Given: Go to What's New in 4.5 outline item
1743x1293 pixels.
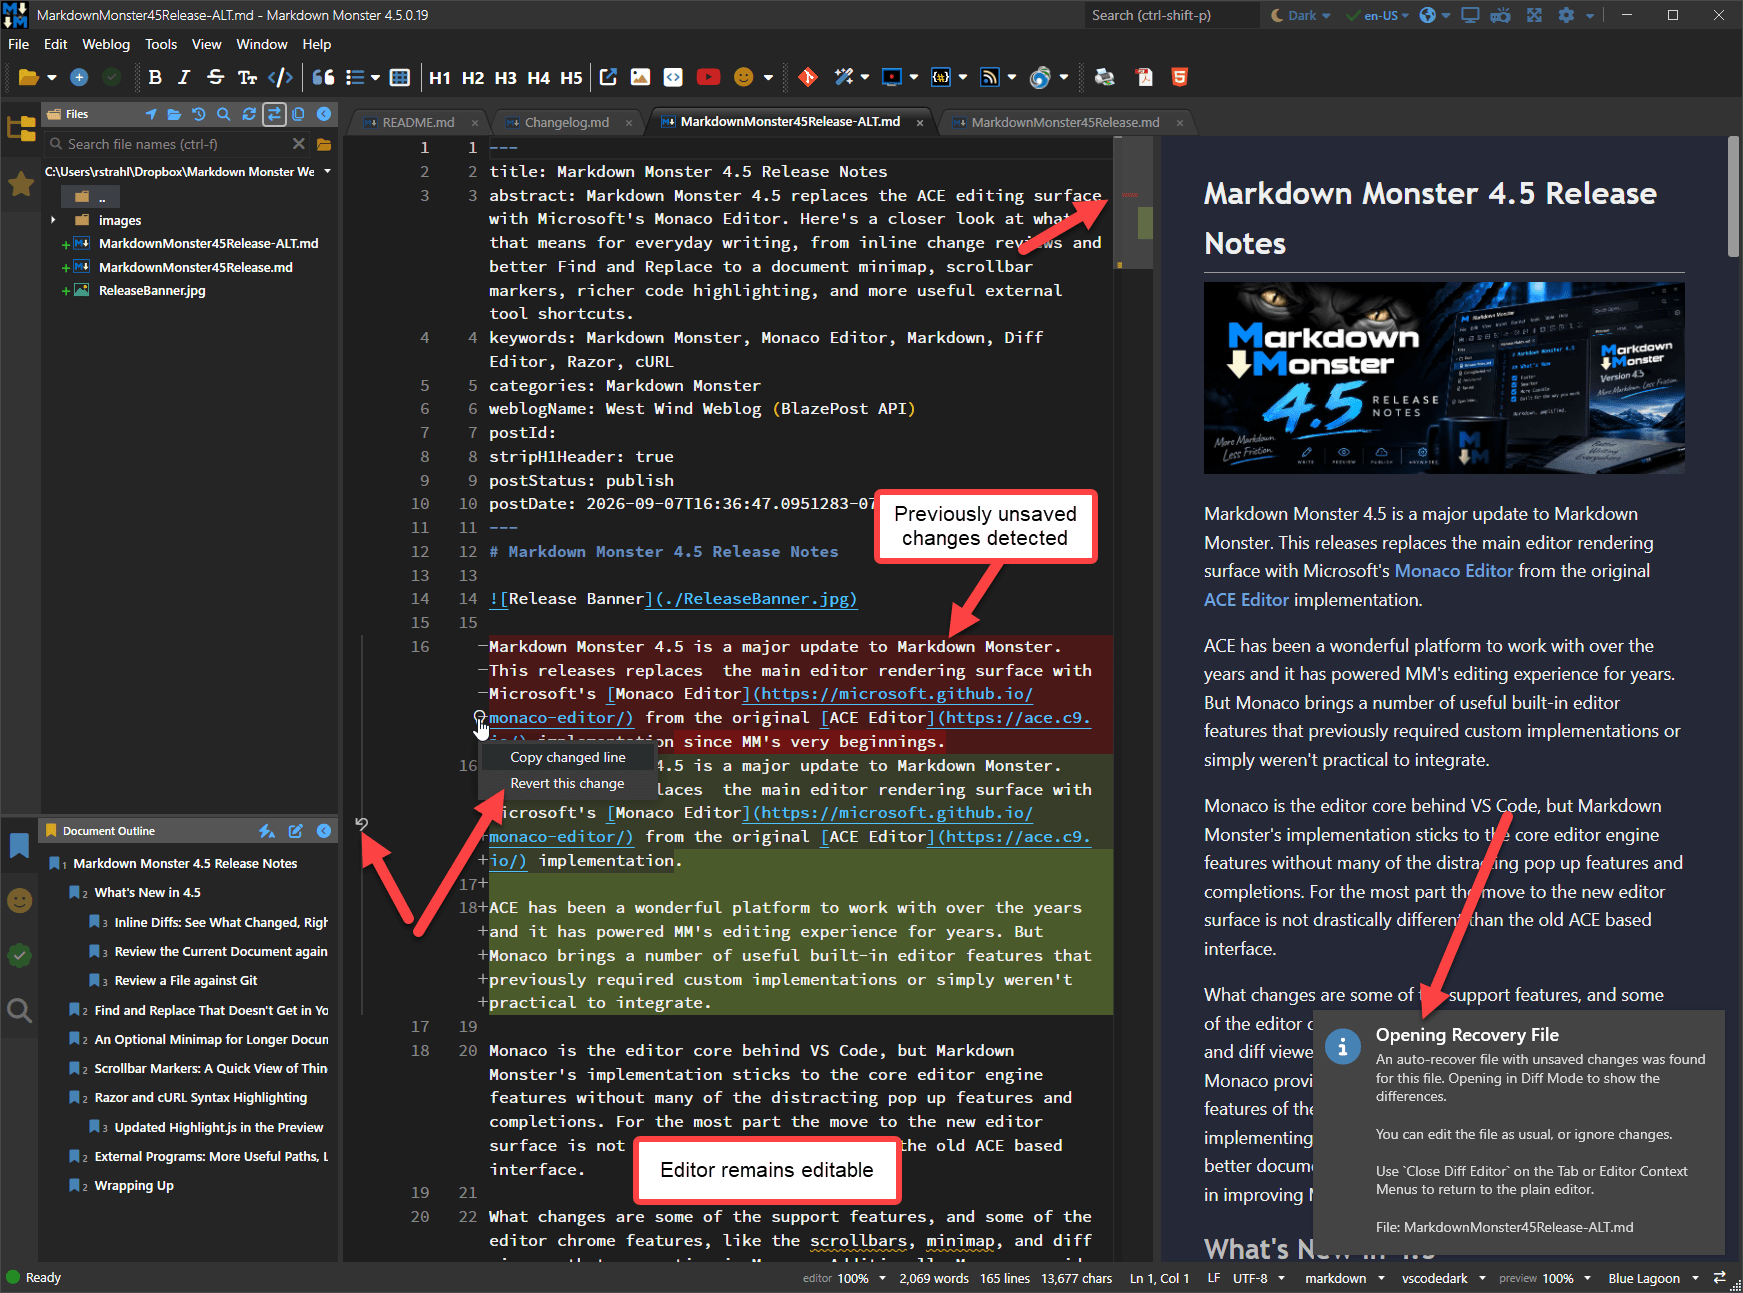Looking at the screenshot, I should [147, 893].
